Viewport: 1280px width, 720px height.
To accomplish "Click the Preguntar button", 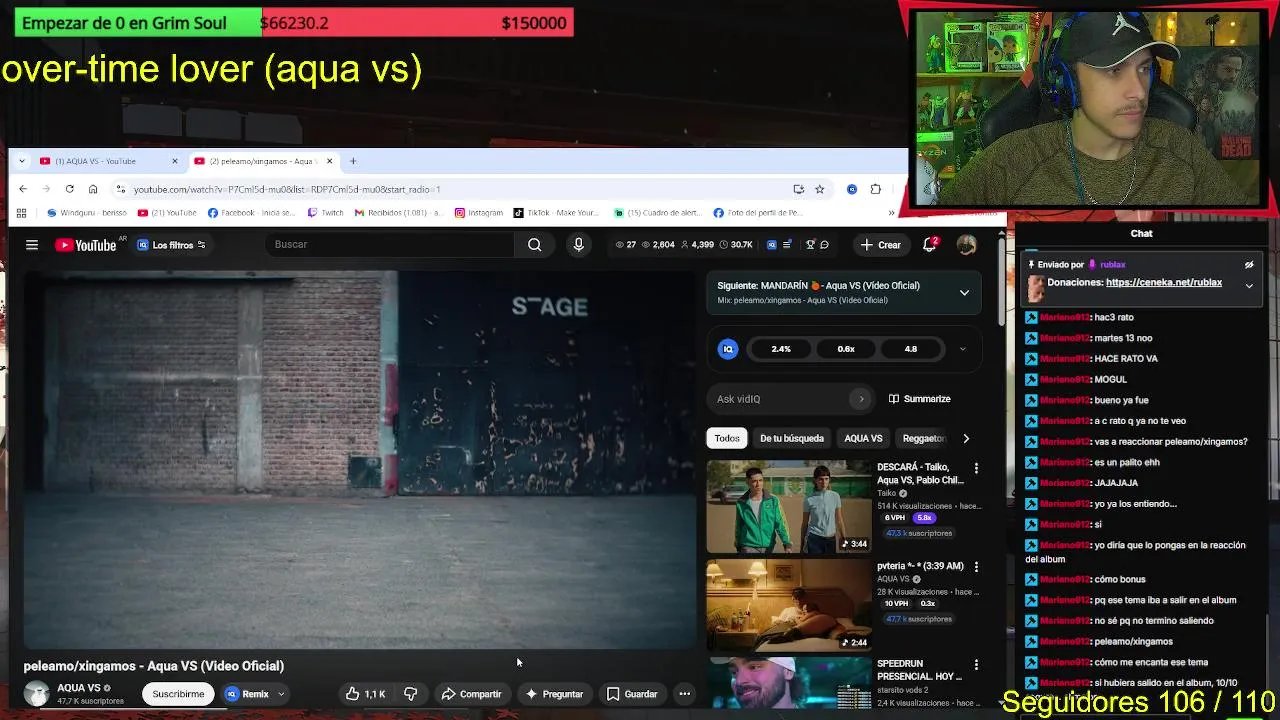I will pos(554,694).
